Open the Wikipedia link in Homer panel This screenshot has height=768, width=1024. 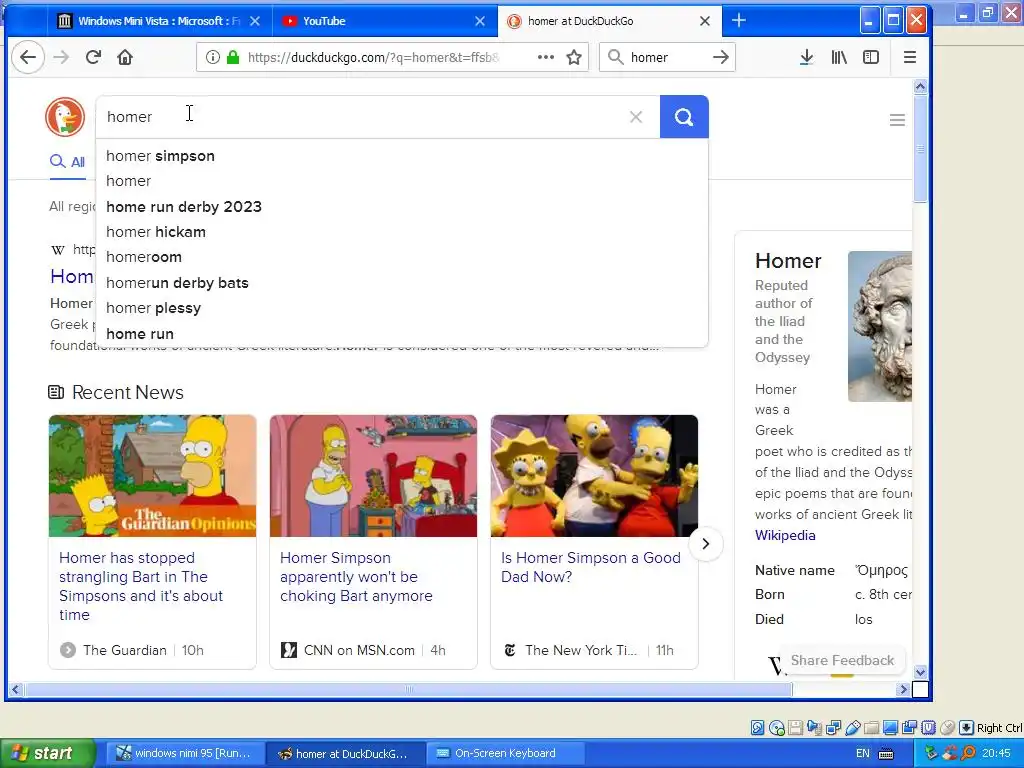[785, 535]
